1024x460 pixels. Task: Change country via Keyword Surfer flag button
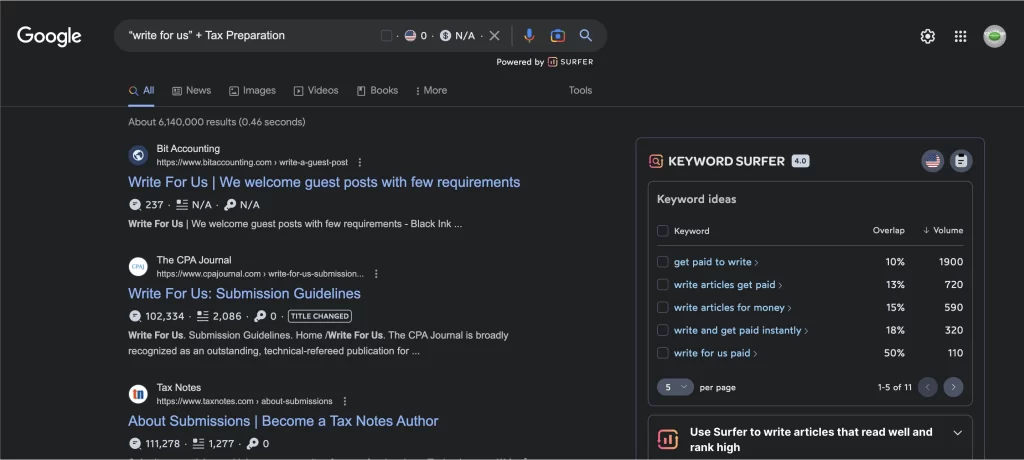pos(933,161)
